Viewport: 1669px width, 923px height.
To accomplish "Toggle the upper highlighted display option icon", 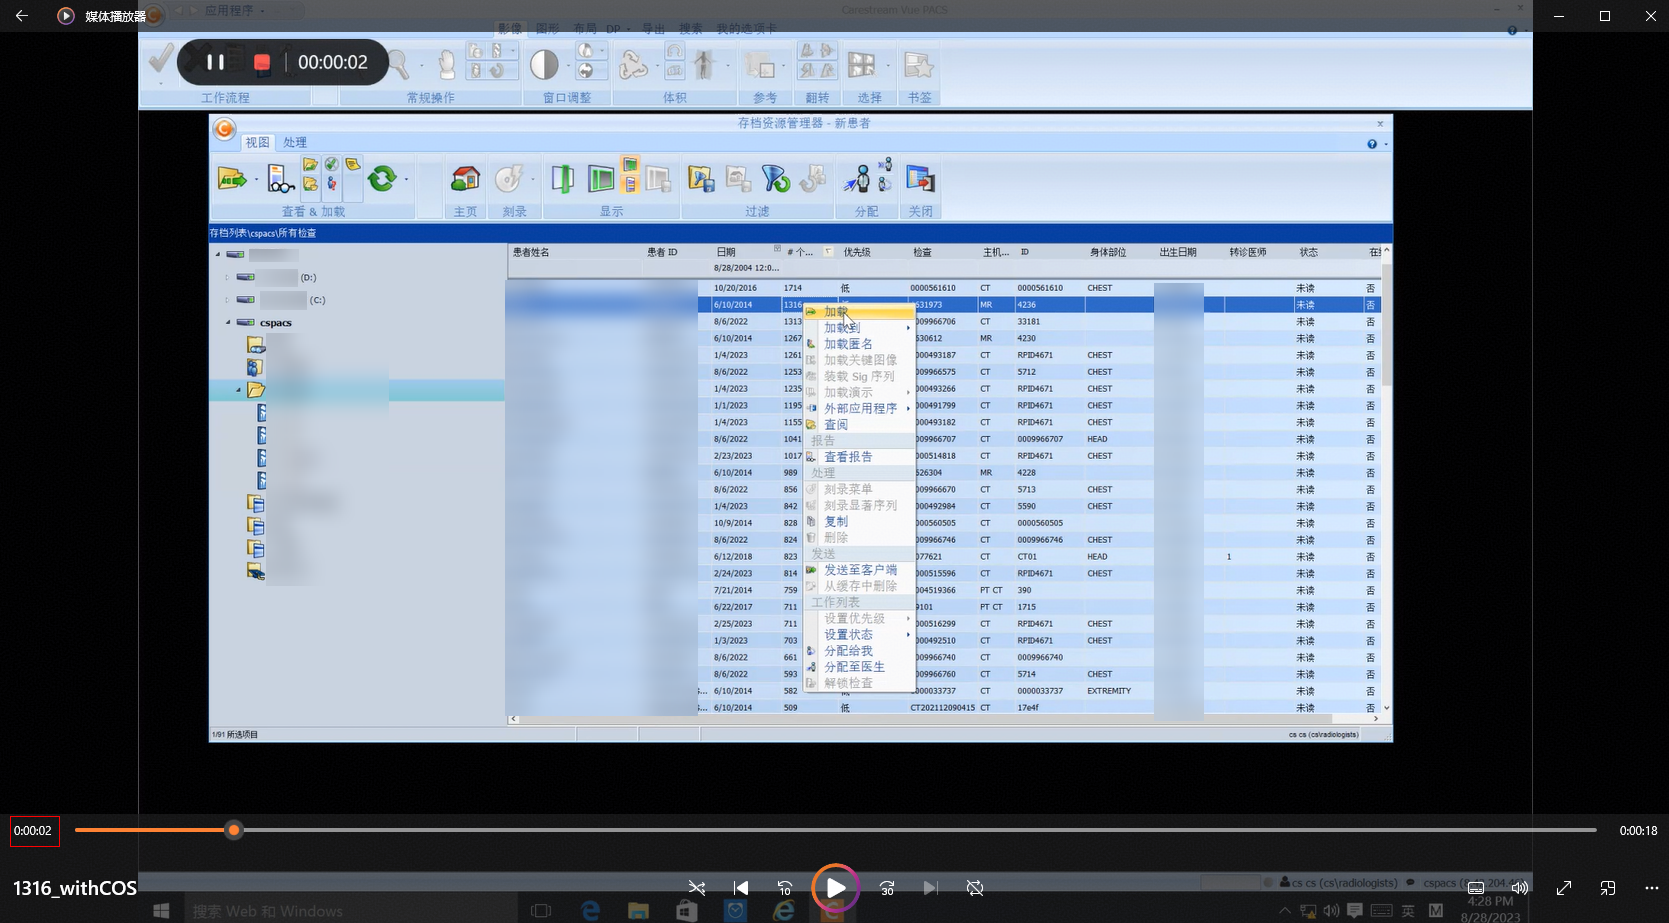I will pos(630,164).
